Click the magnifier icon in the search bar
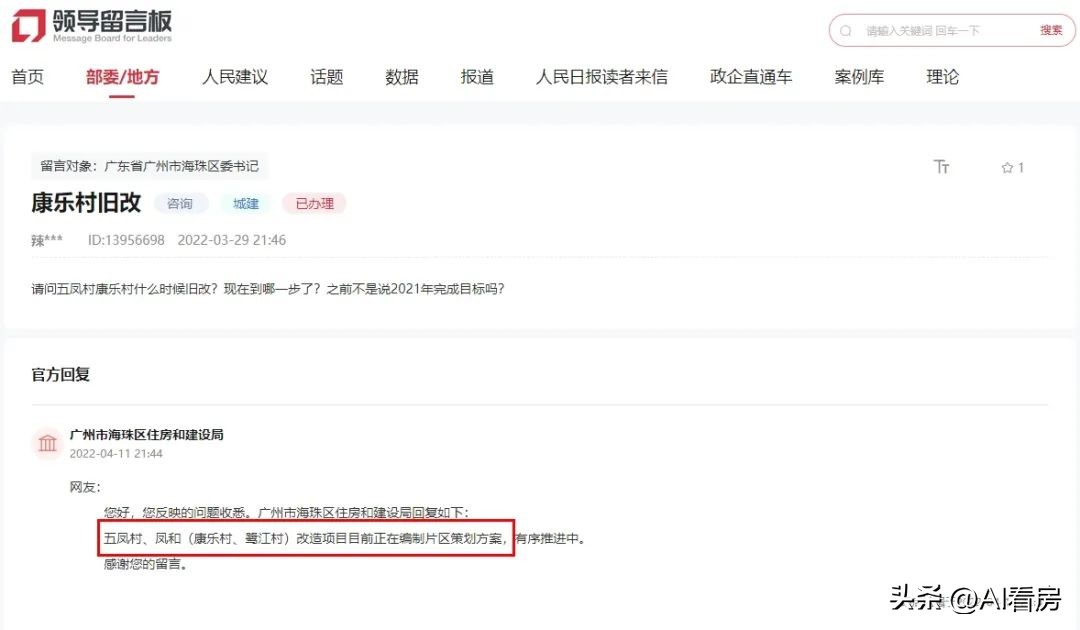1080x630 pixels. [x=849, y=31]
